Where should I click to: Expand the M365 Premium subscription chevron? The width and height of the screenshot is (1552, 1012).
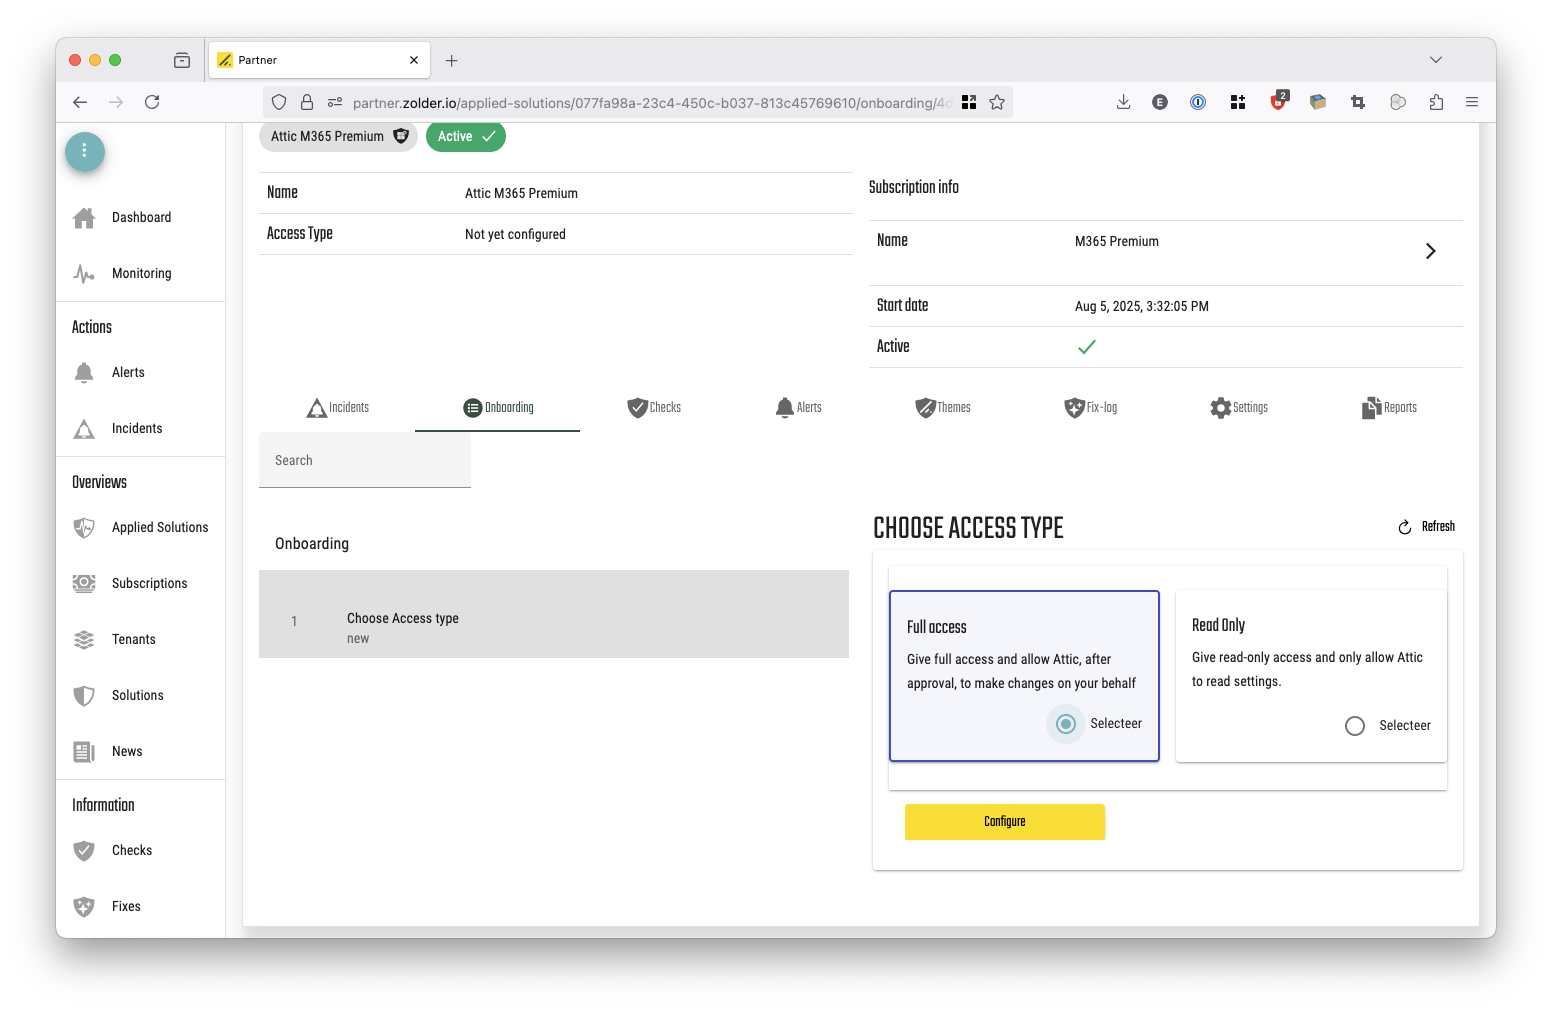click(x=1430, y=251)
